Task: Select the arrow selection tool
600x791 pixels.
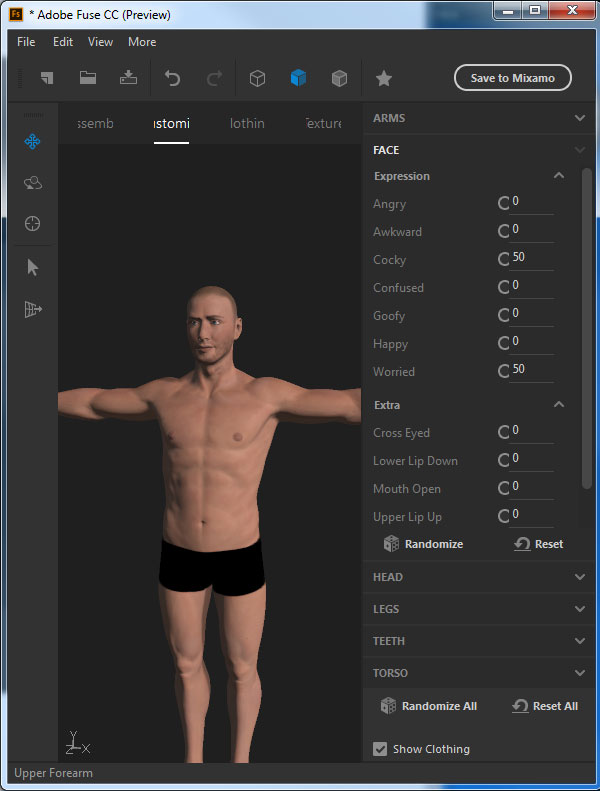Action: 32,267
